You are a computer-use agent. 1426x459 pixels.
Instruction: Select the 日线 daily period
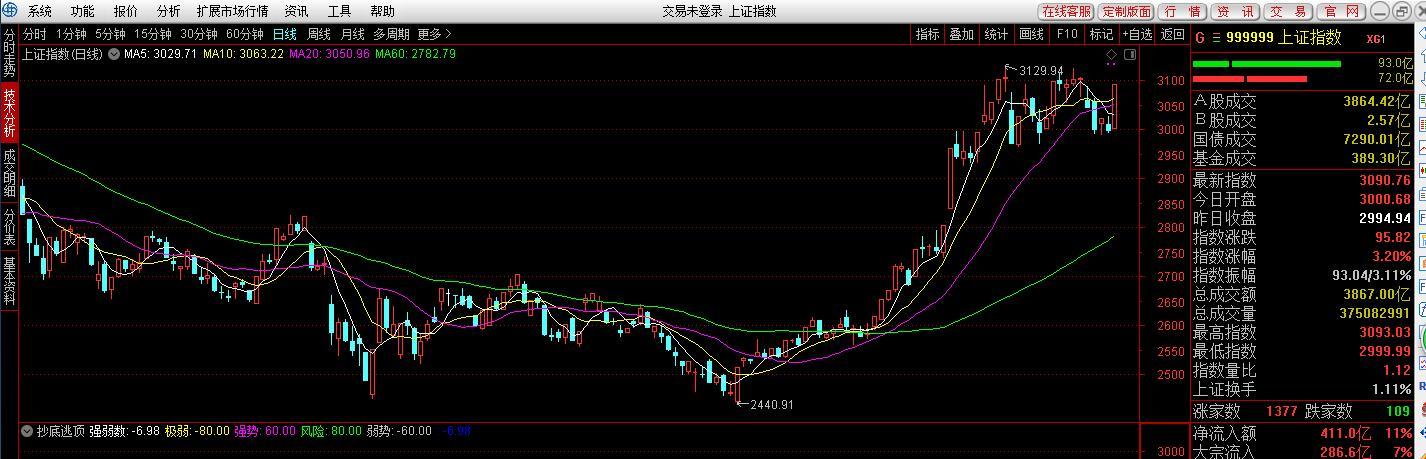[285, 34]
